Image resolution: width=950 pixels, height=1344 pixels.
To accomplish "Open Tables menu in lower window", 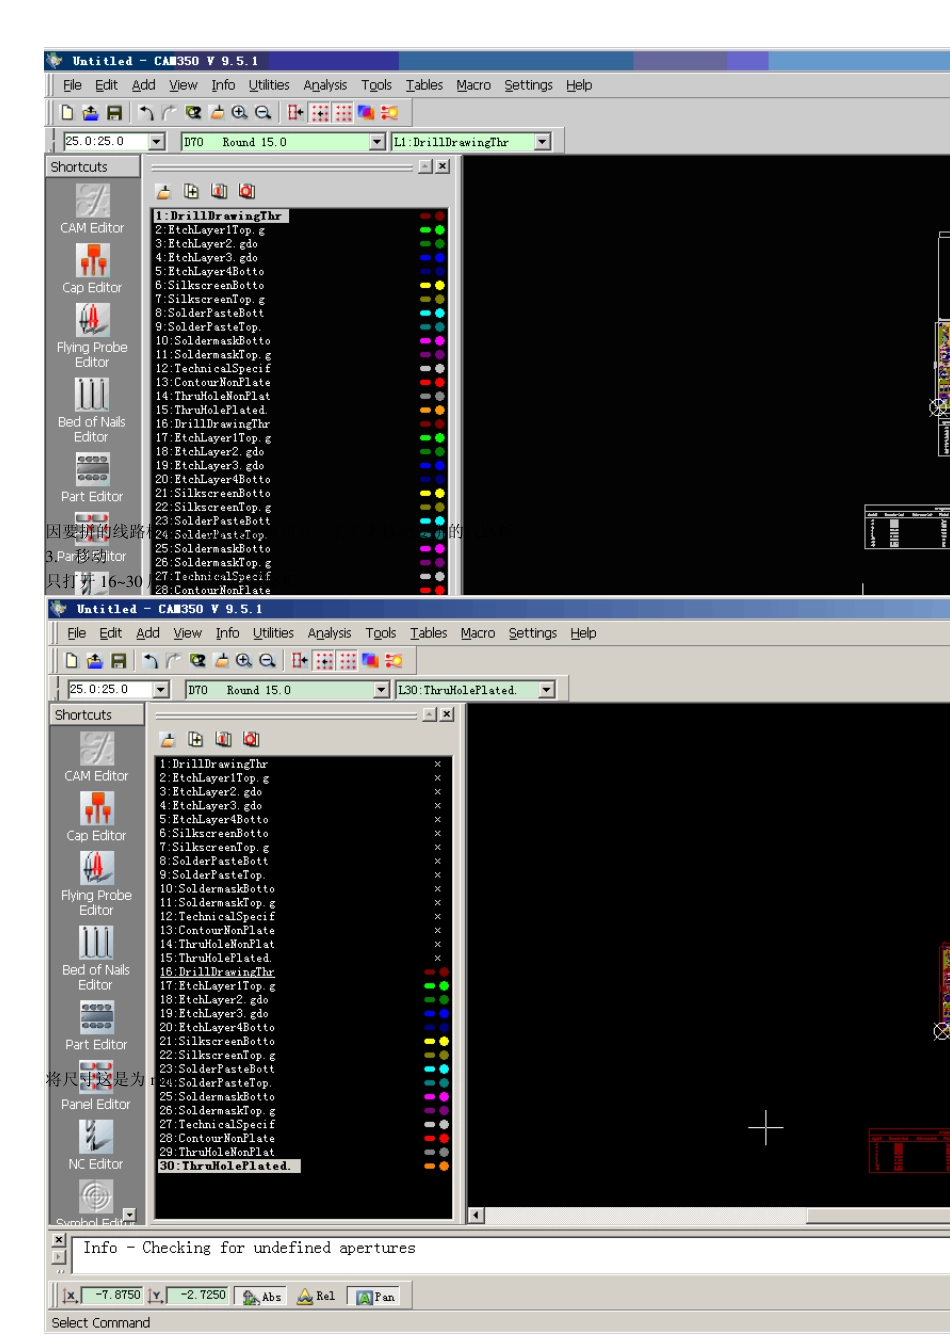I will [x=428, y=633].
